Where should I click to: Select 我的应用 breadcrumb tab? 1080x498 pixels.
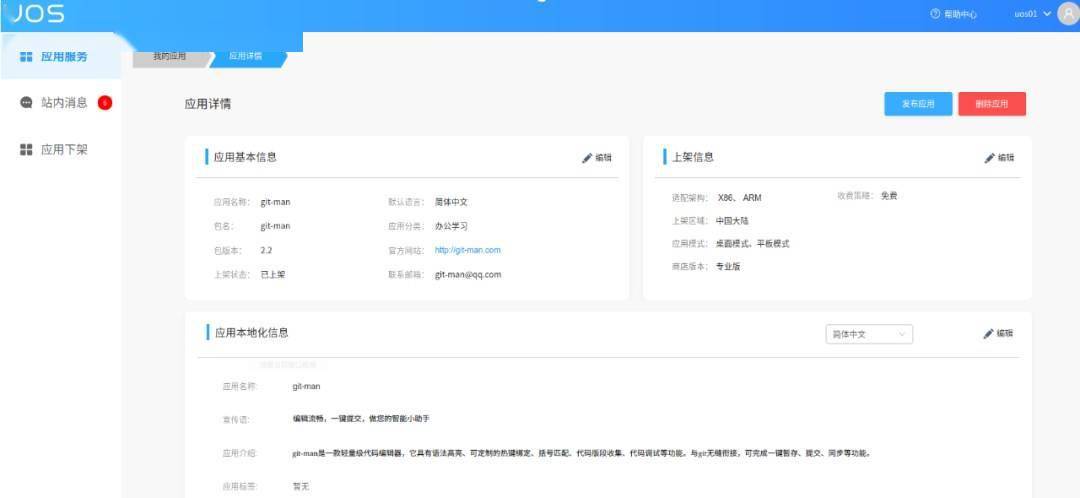click(169, 56)
